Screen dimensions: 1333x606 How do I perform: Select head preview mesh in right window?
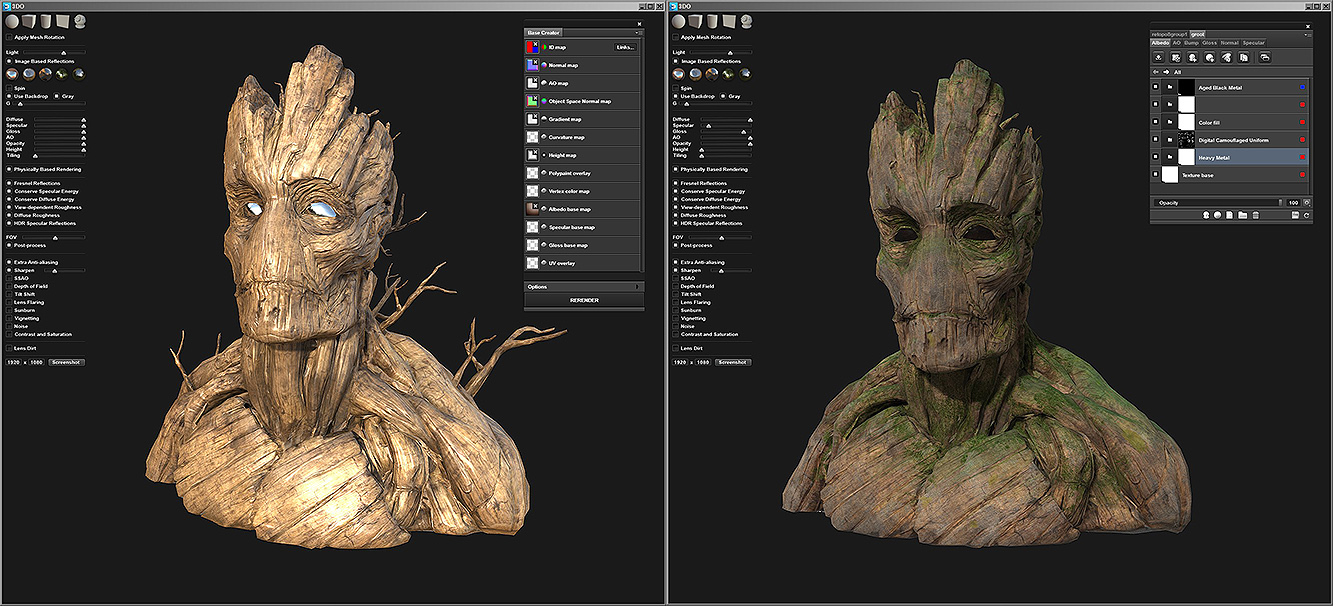[746, 21]
